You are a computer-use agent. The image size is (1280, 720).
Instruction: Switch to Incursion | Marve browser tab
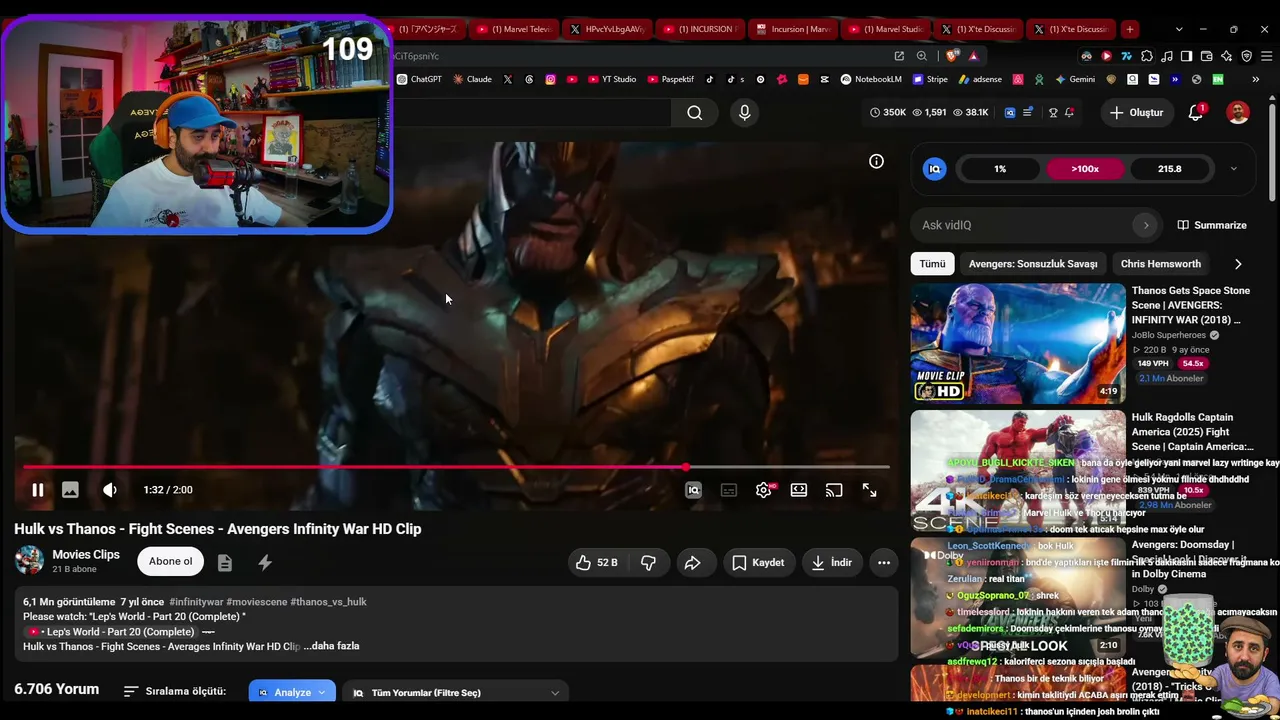[x=792, y=29]
